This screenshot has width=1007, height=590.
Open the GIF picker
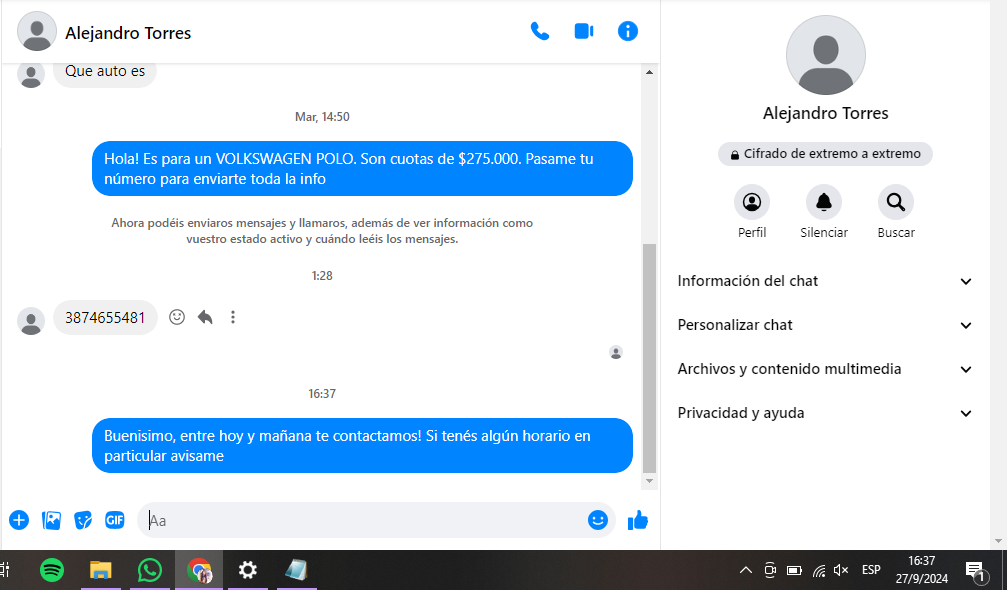click(115, 520)
